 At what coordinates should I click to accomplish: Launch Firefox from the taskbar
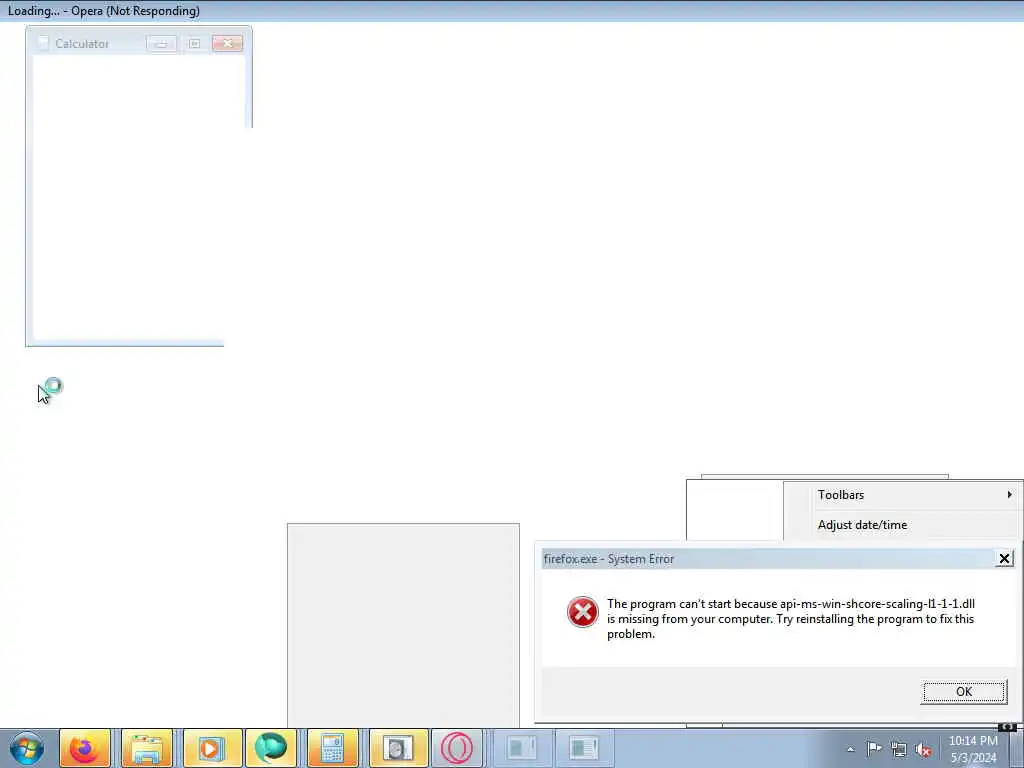[x=85, y=748]
